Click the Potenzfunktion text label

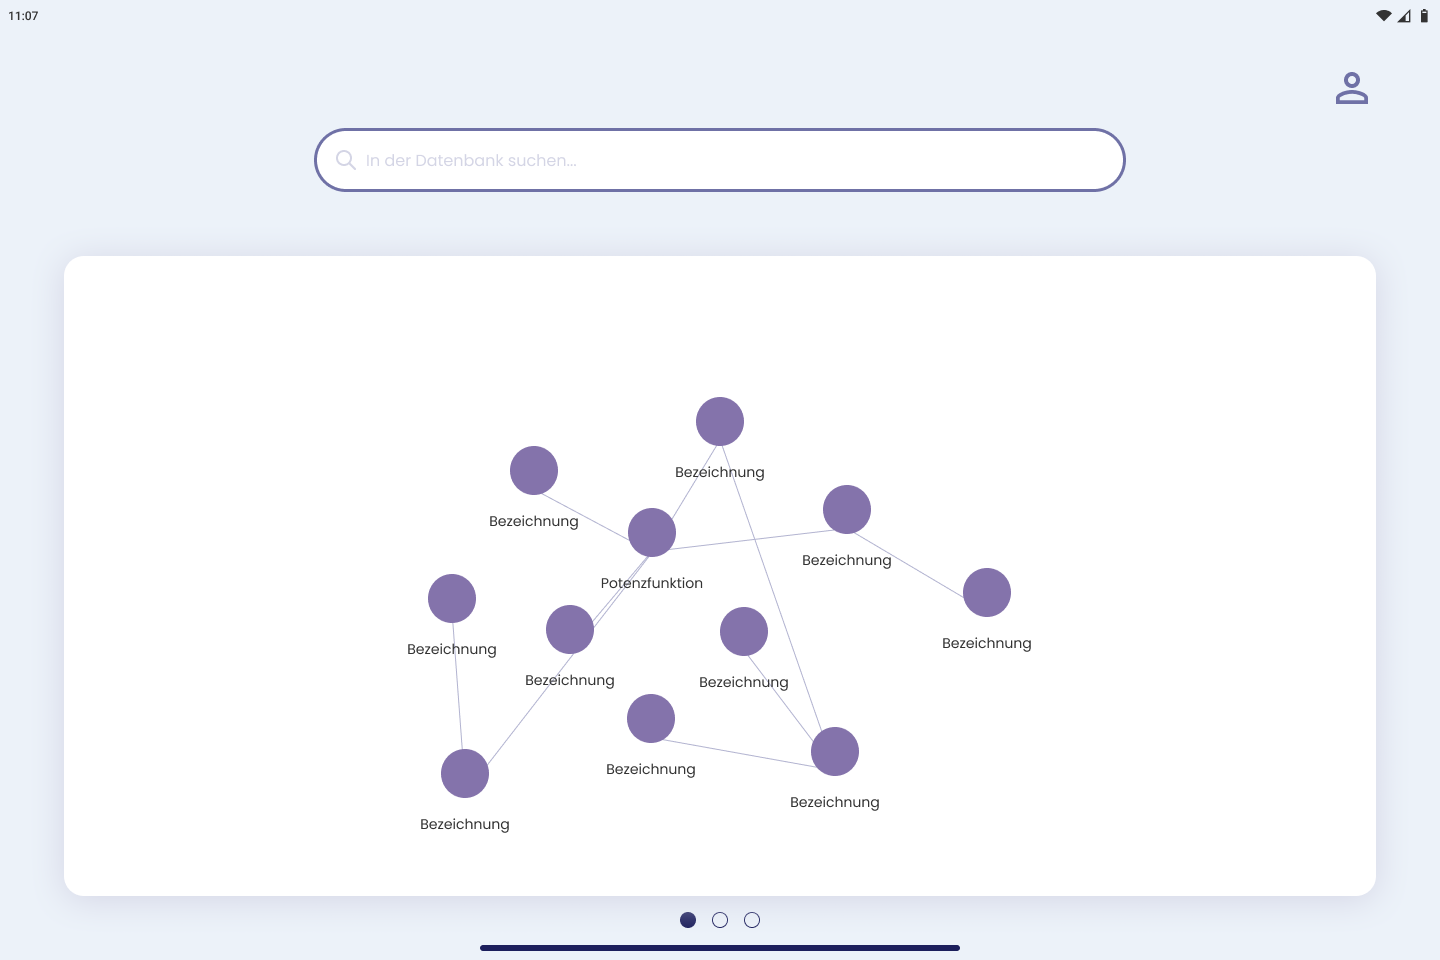651,583
